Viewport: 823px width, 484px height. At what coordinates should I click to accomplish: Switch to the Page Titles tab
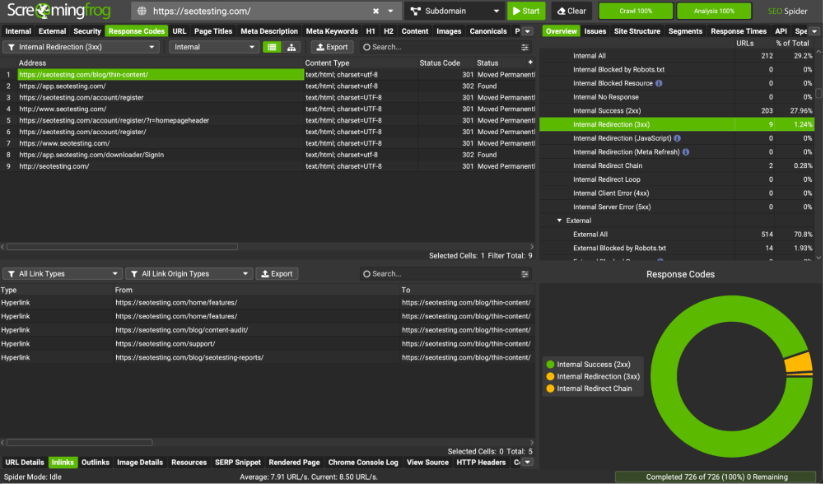coord(211,31)
